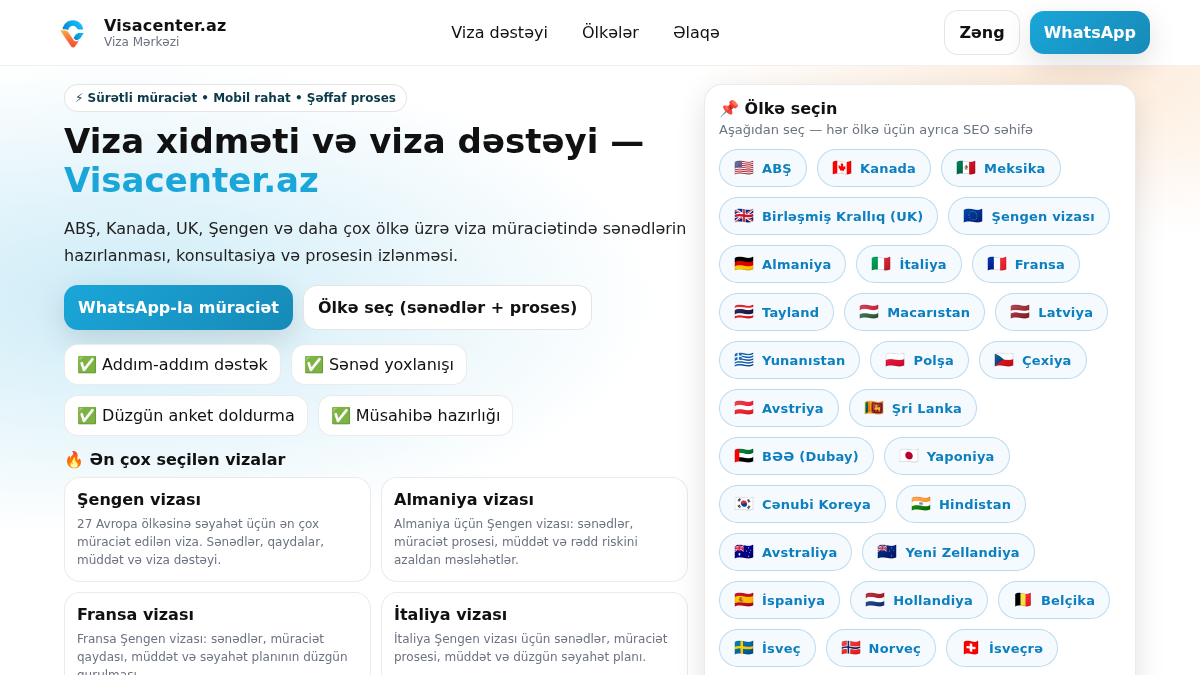This screenshot has height=675, width=1200.
Task: Choose Birləşmiş Krallıq (UK) chip
Action: click(828, 216)
